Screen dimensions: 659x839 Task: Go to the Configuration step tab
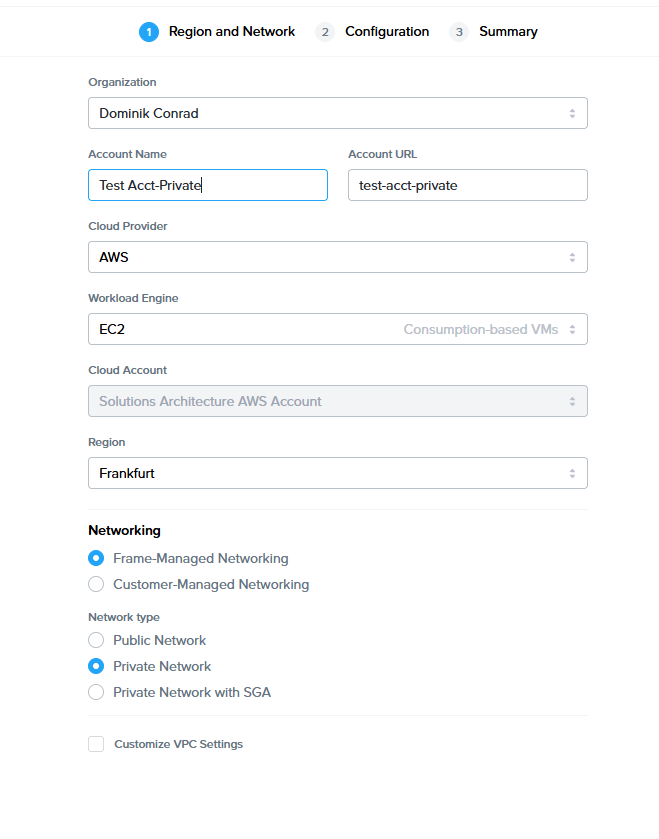click(x=386, y=32)
